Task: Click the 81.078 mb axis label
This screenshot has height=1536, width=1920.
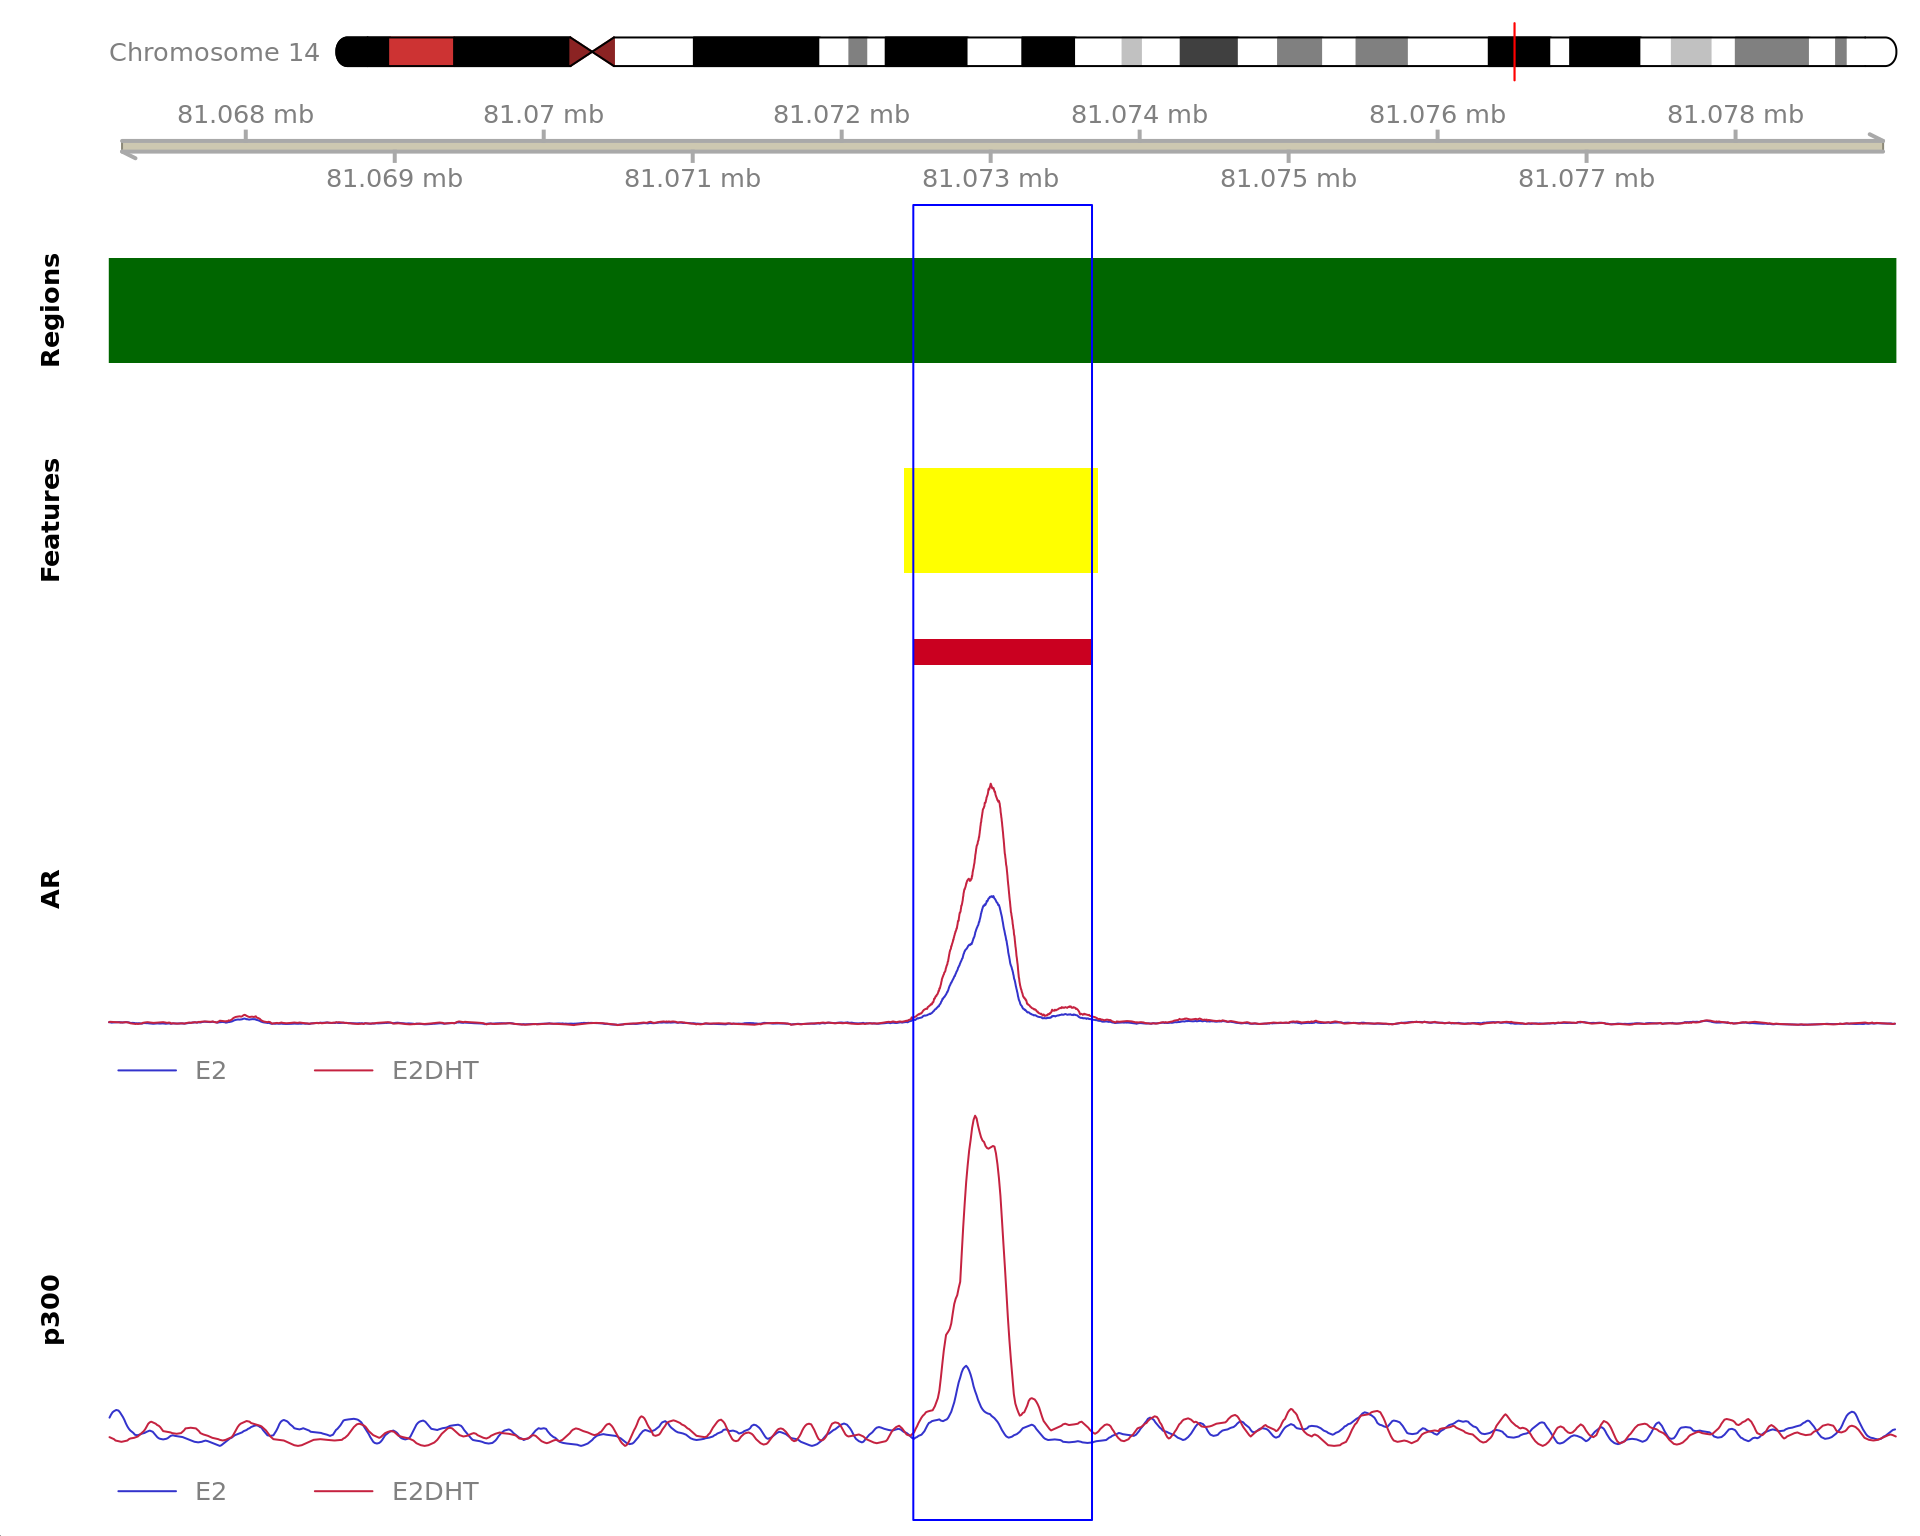Action: pyautogui.click(x=1735, y=115)
